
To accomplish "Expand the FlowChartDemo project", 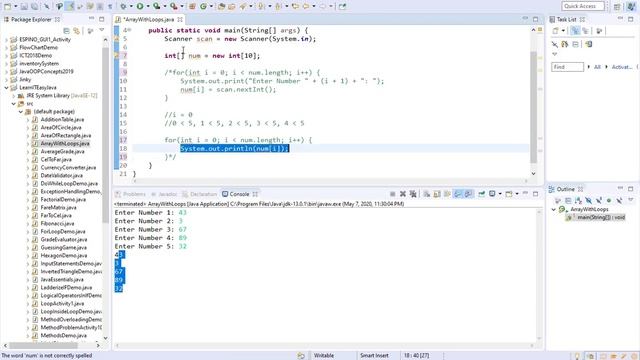I will (x=6, y=48).
